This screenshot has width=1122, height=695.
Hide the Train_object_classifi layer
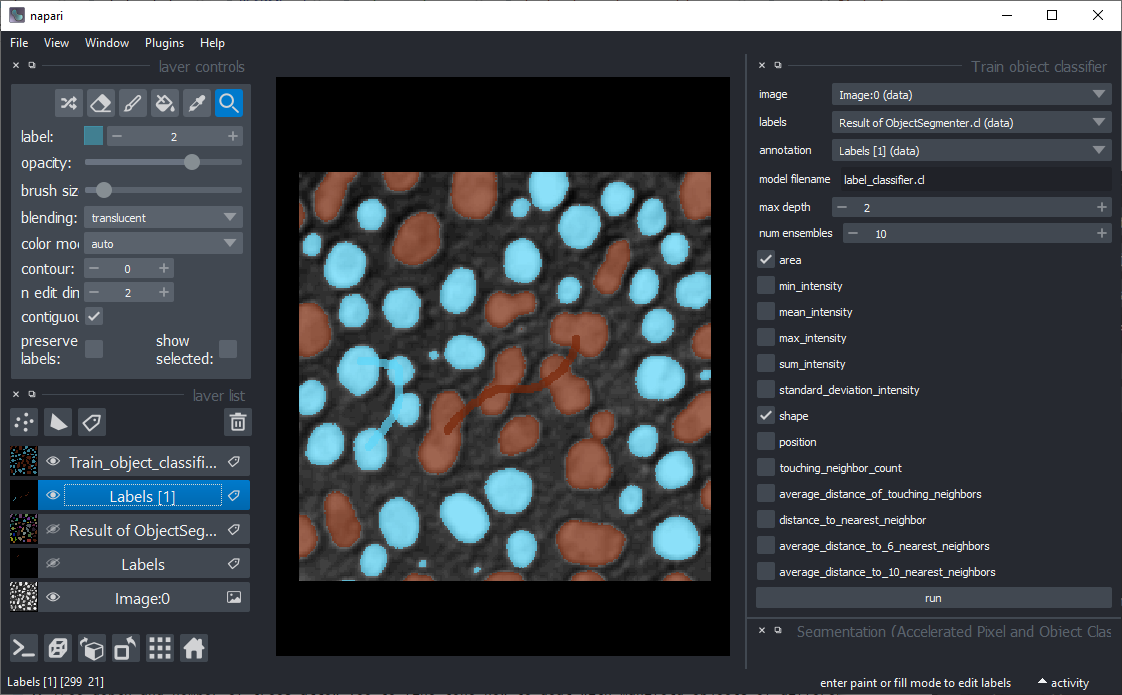[52, 461]
